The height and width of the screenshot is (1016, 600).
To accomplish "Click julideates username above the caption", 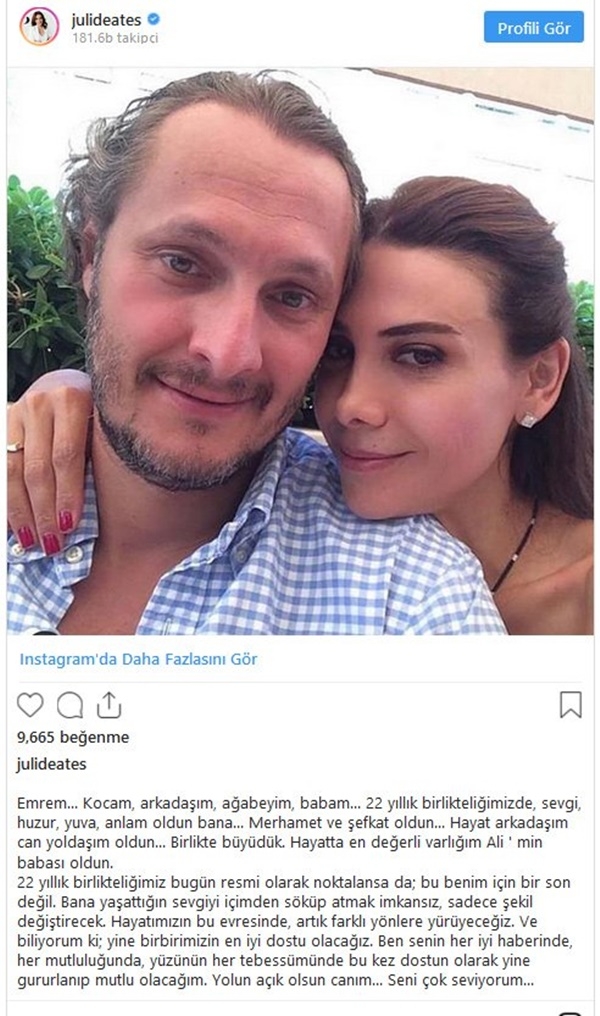I will click(51, 764).
